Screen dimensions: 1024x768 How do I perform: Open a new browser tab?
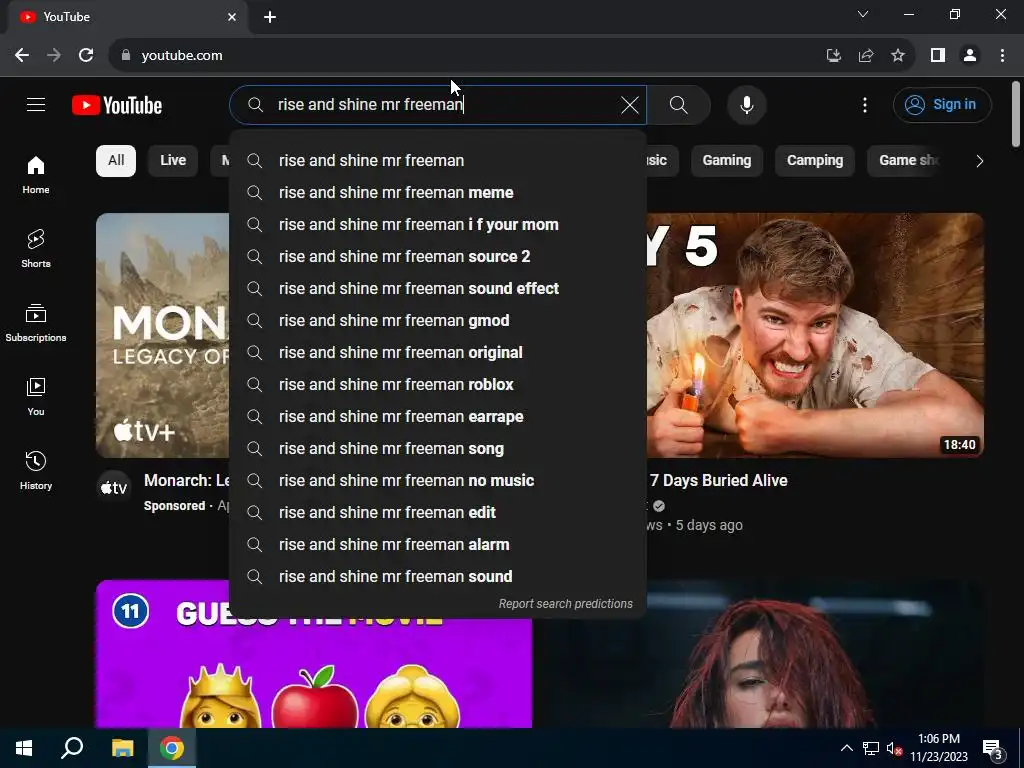[x=270, y=17]
